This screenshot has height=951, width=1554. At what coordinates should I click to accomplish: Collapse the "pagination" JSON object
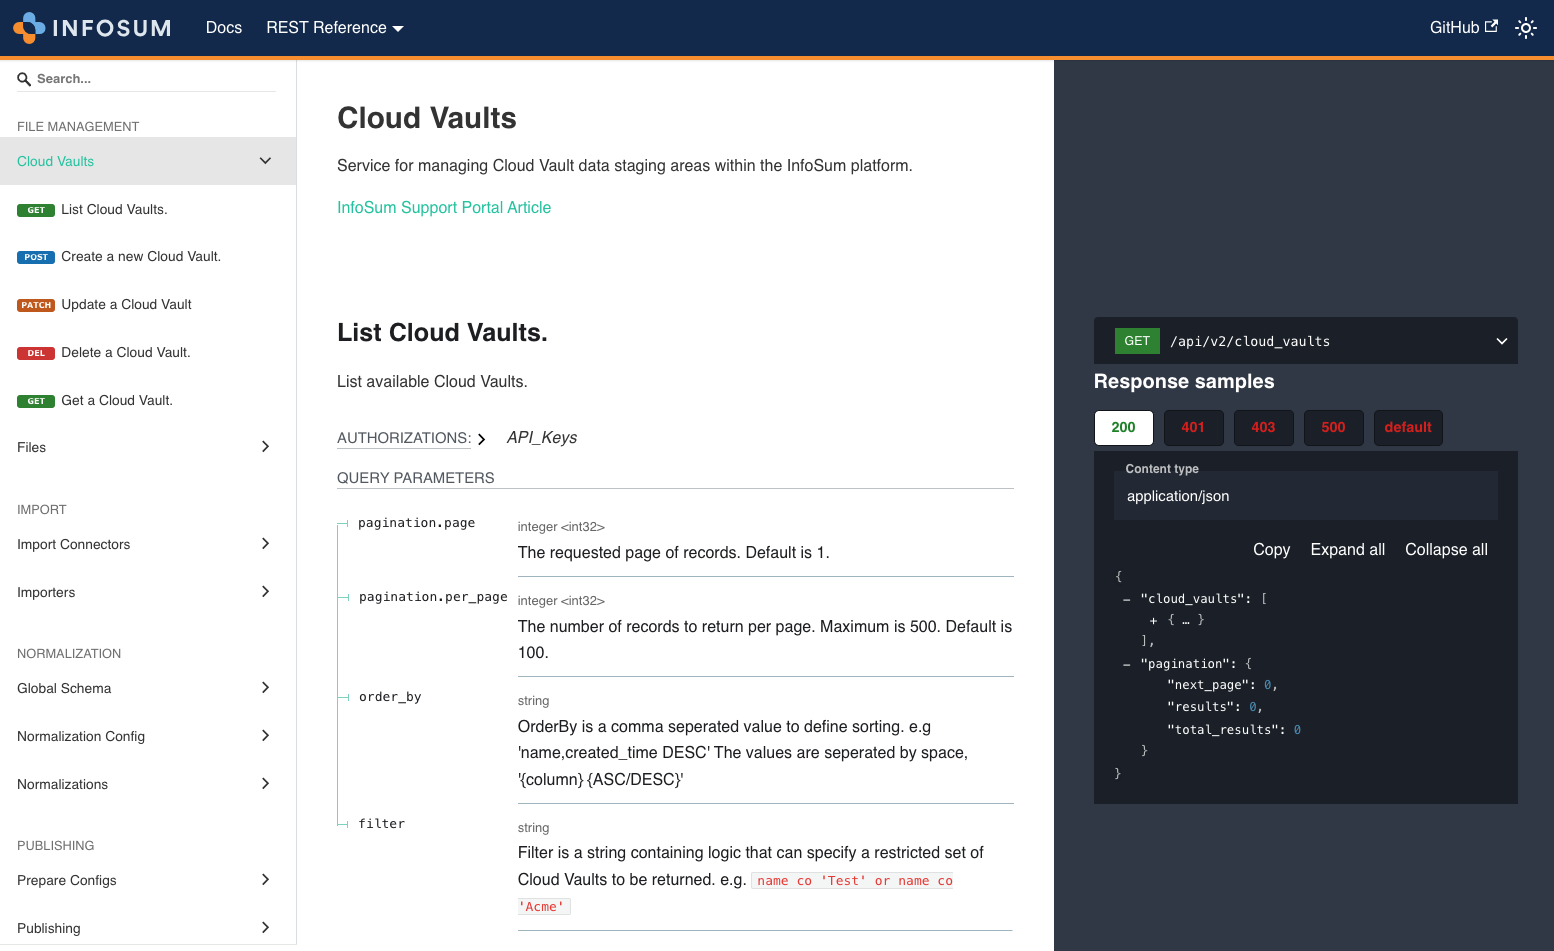[x=1127, y=664]
